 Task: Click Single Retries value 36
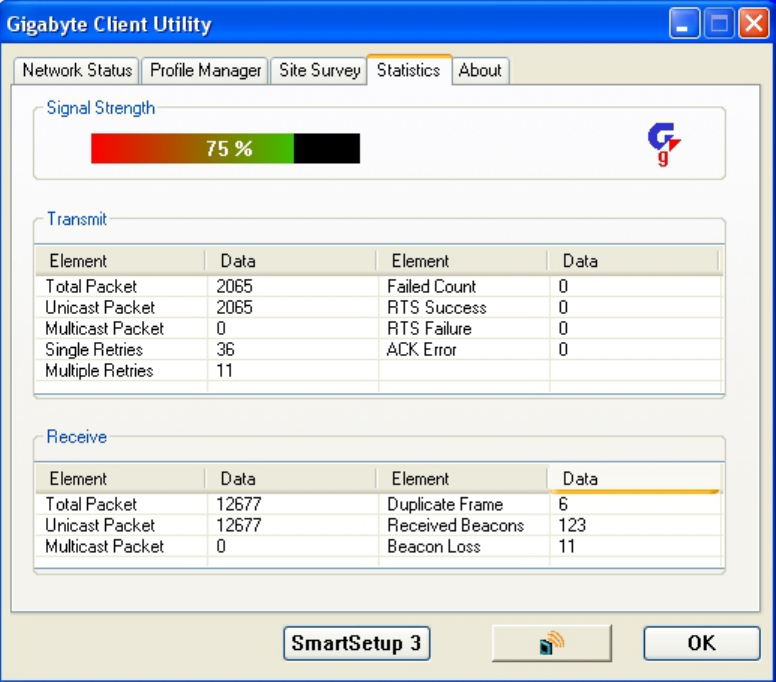coord(225,349)
